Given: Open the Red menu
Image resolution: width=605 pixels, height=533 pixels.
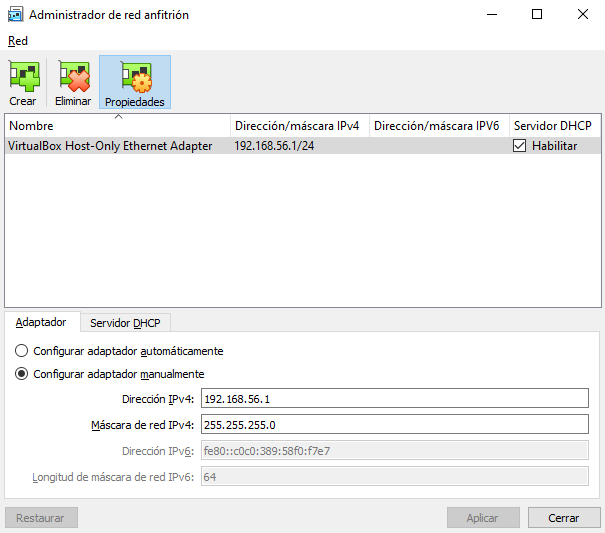Looking at the screenshot, I should [x=18, y=41].
